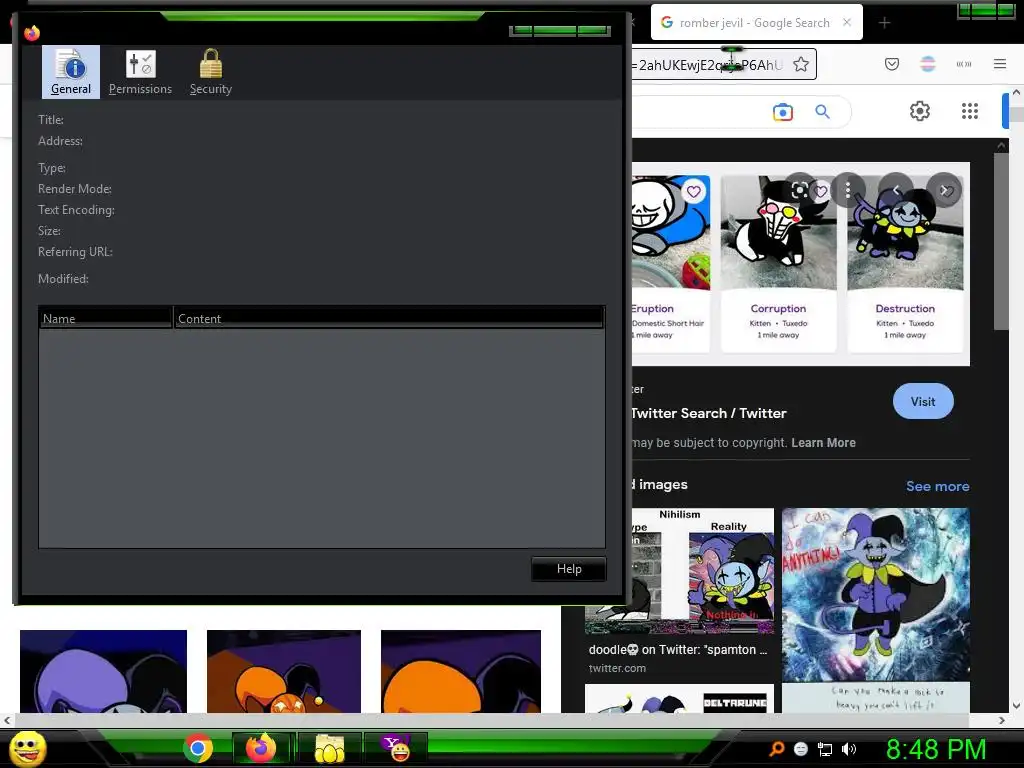Click the heart on the Eruption card

point(694,191)
